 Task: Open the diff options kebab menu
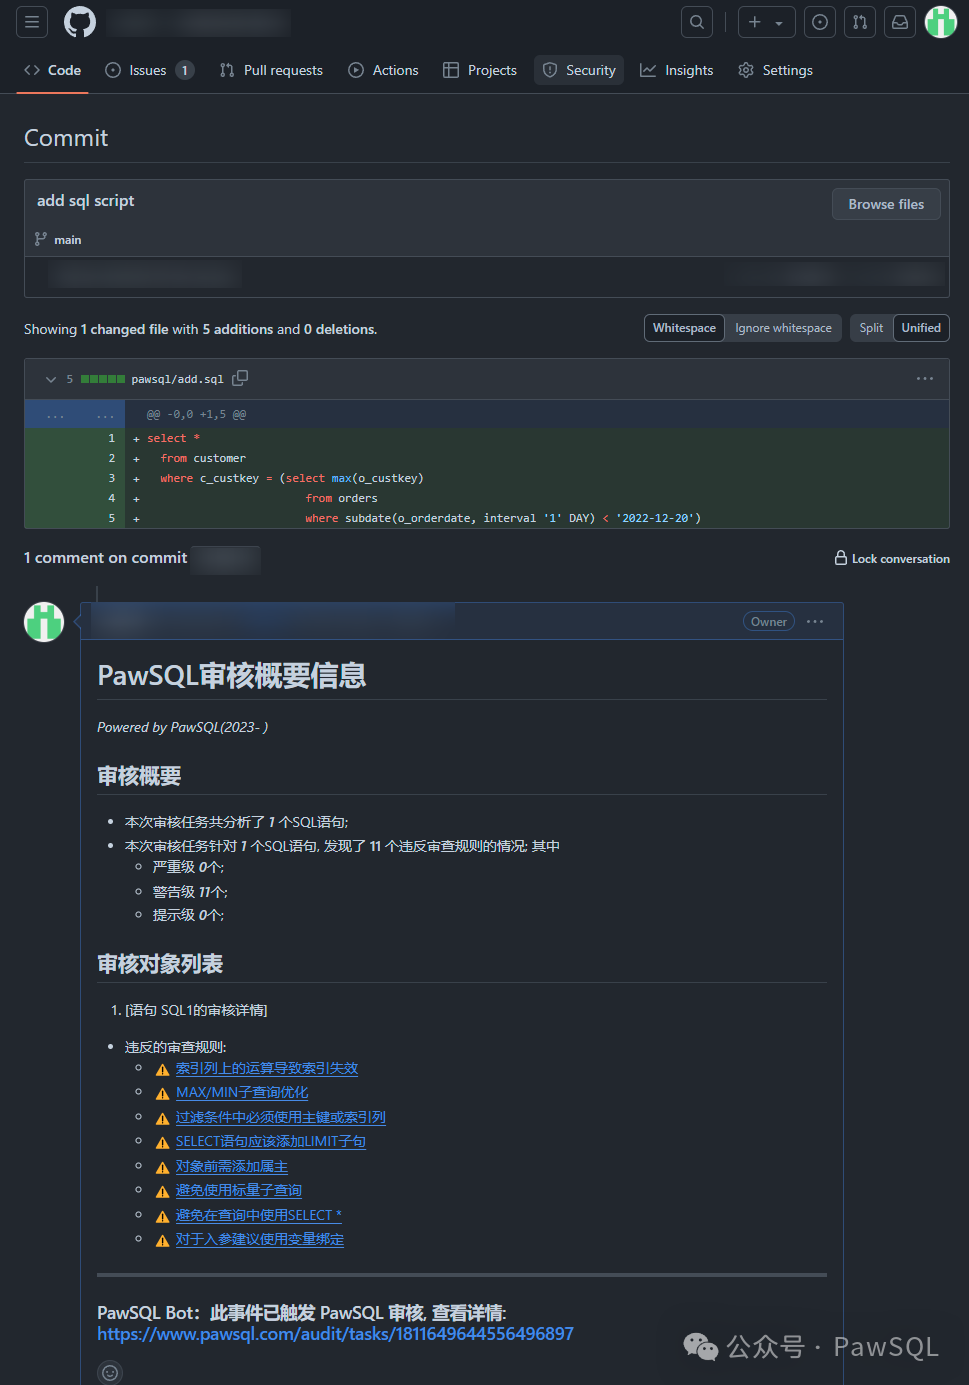pyautogui.click(x=924, y=378)
